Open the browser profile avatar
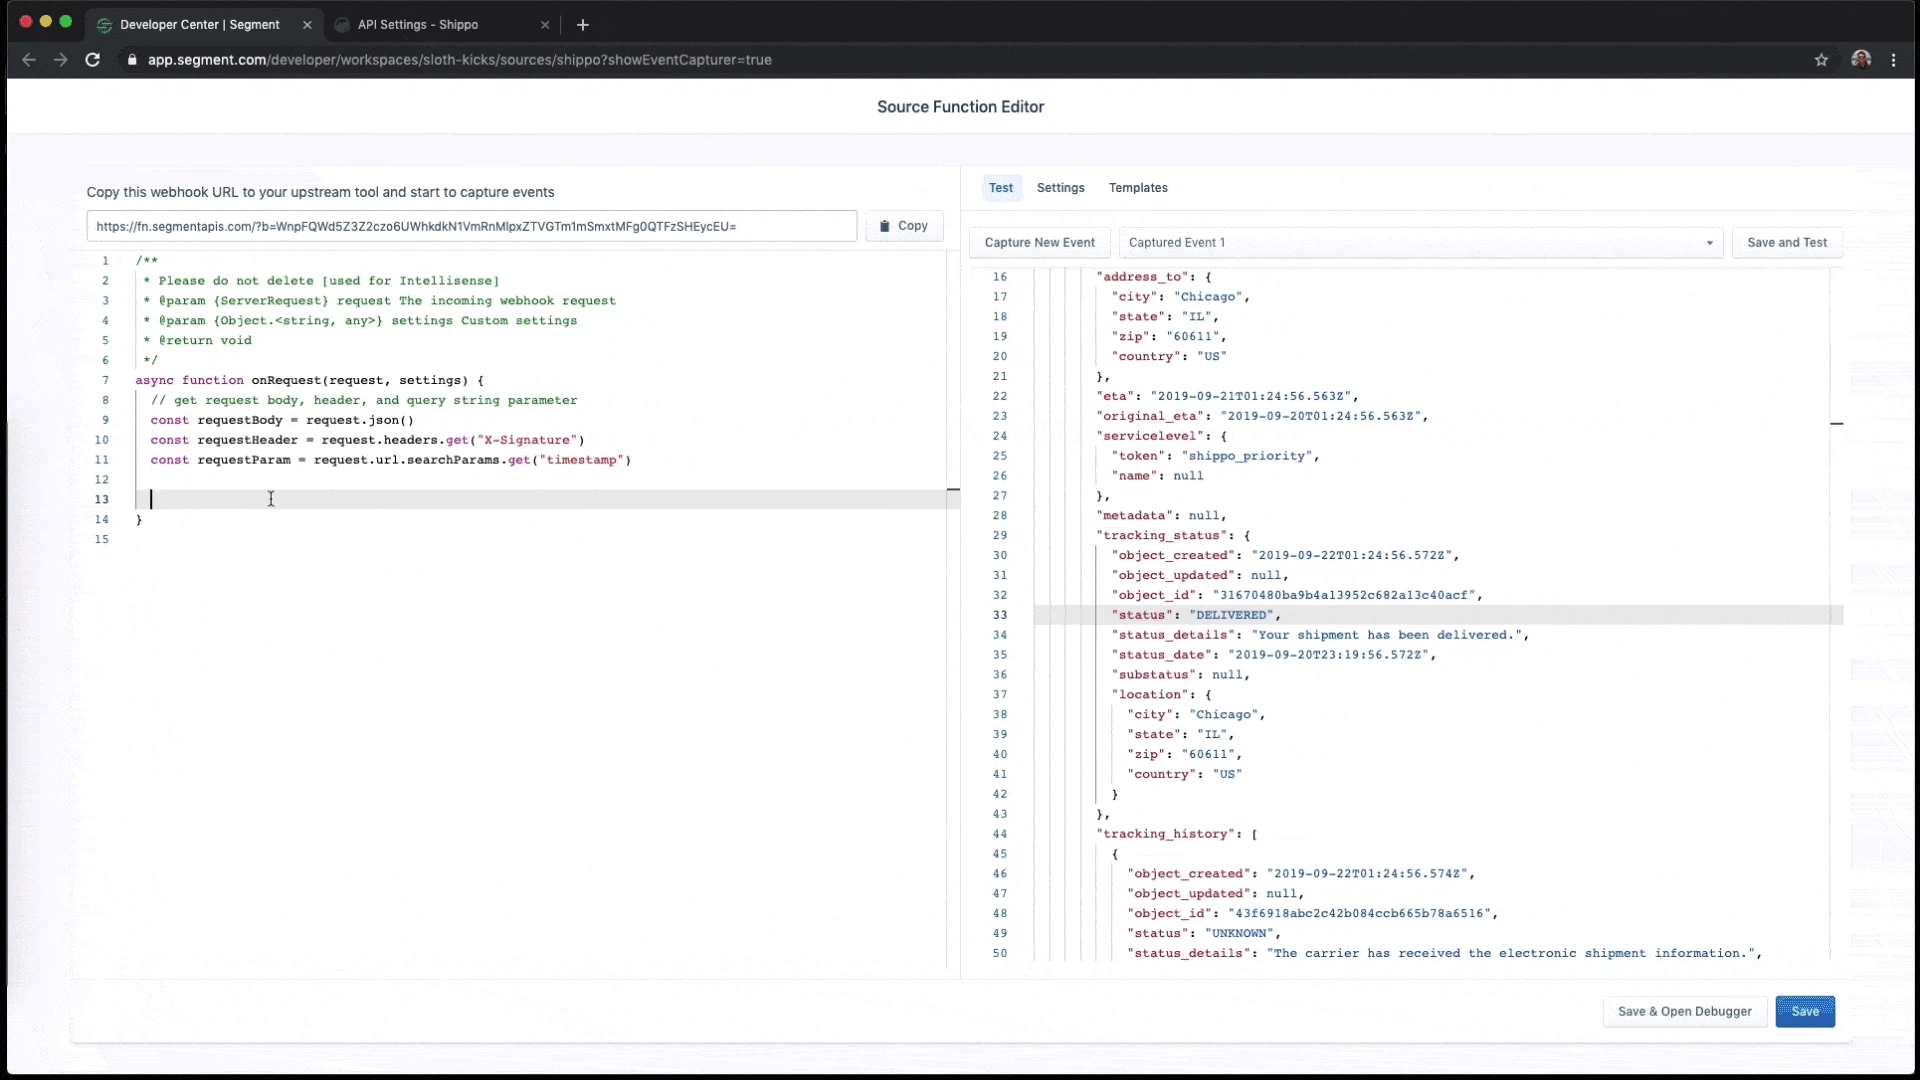This screenshot has width=1920, height=1080. click(x=1860, y=60)
